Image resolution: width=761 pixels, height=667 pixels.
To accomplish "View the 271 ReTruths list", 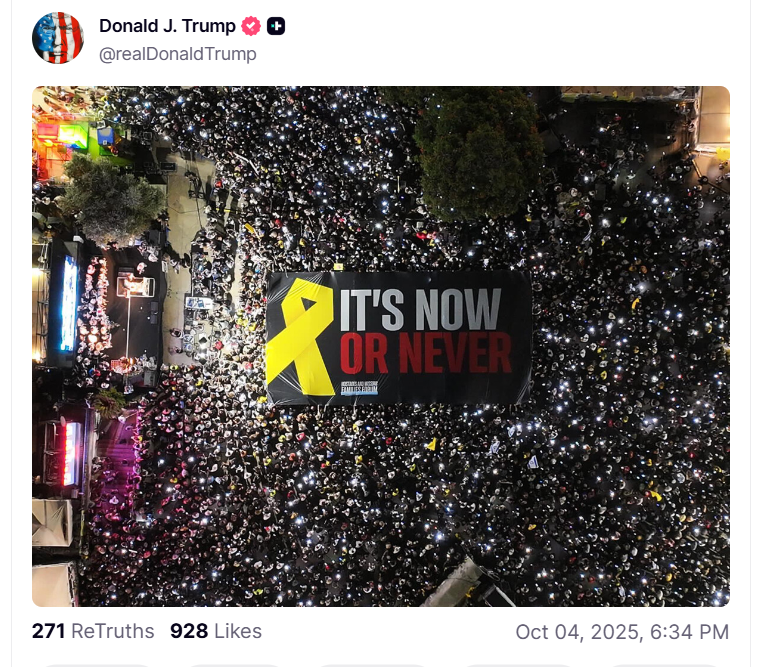I will pos(93,632).
